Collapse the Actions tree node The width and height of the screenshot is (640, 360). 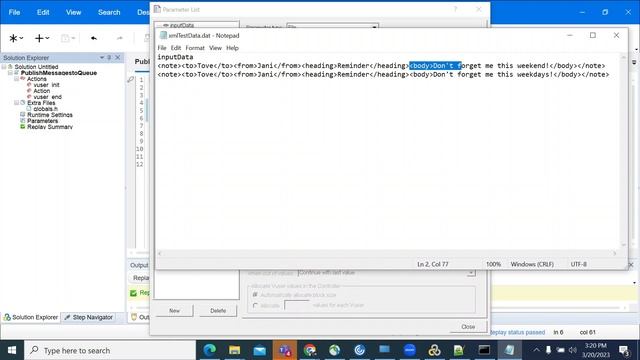[16, 79]
